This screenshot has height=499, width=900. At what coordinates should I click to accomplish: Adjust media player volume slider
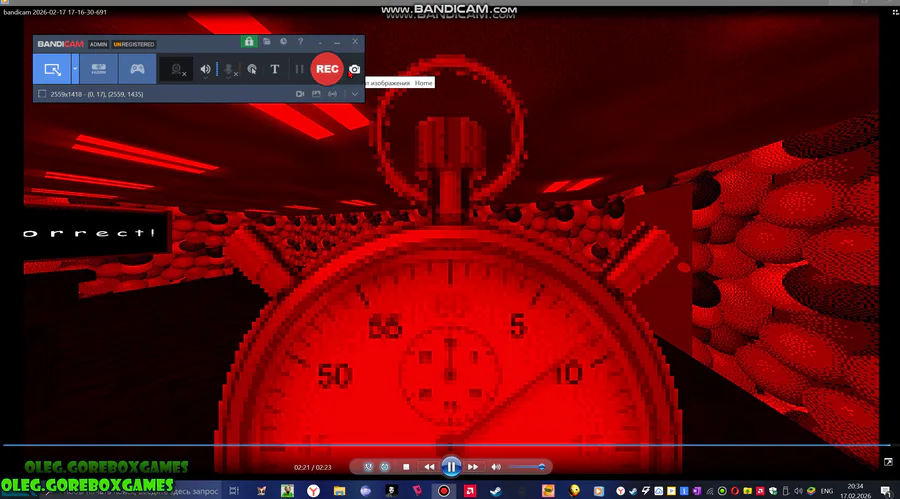(x=526, y=467)
